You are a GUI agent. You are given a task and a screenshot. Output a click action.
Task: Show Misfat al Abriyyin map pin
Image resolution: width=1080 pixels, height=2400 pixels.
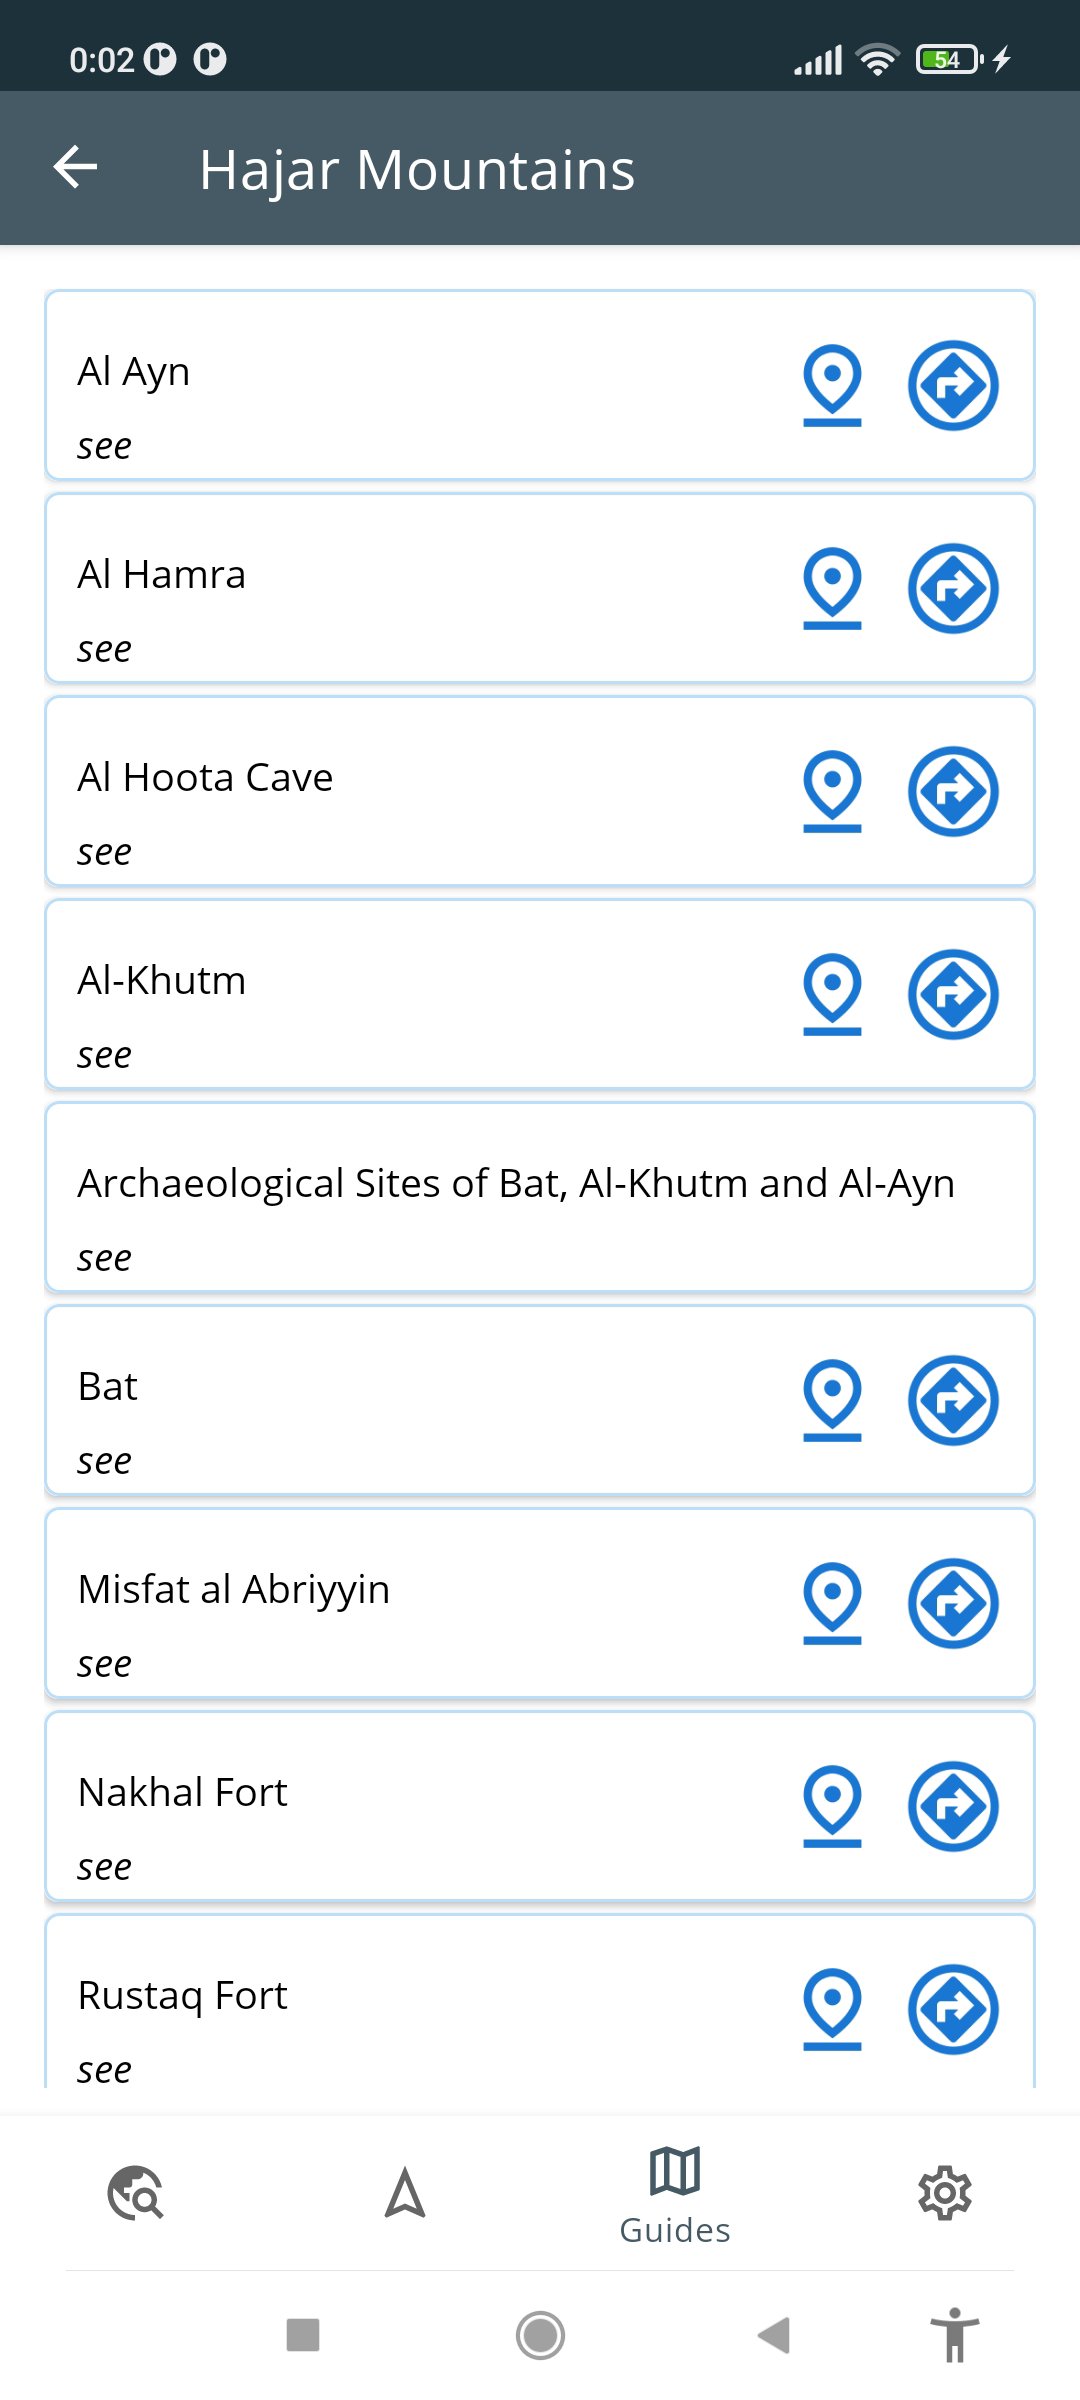[832, 1603]
